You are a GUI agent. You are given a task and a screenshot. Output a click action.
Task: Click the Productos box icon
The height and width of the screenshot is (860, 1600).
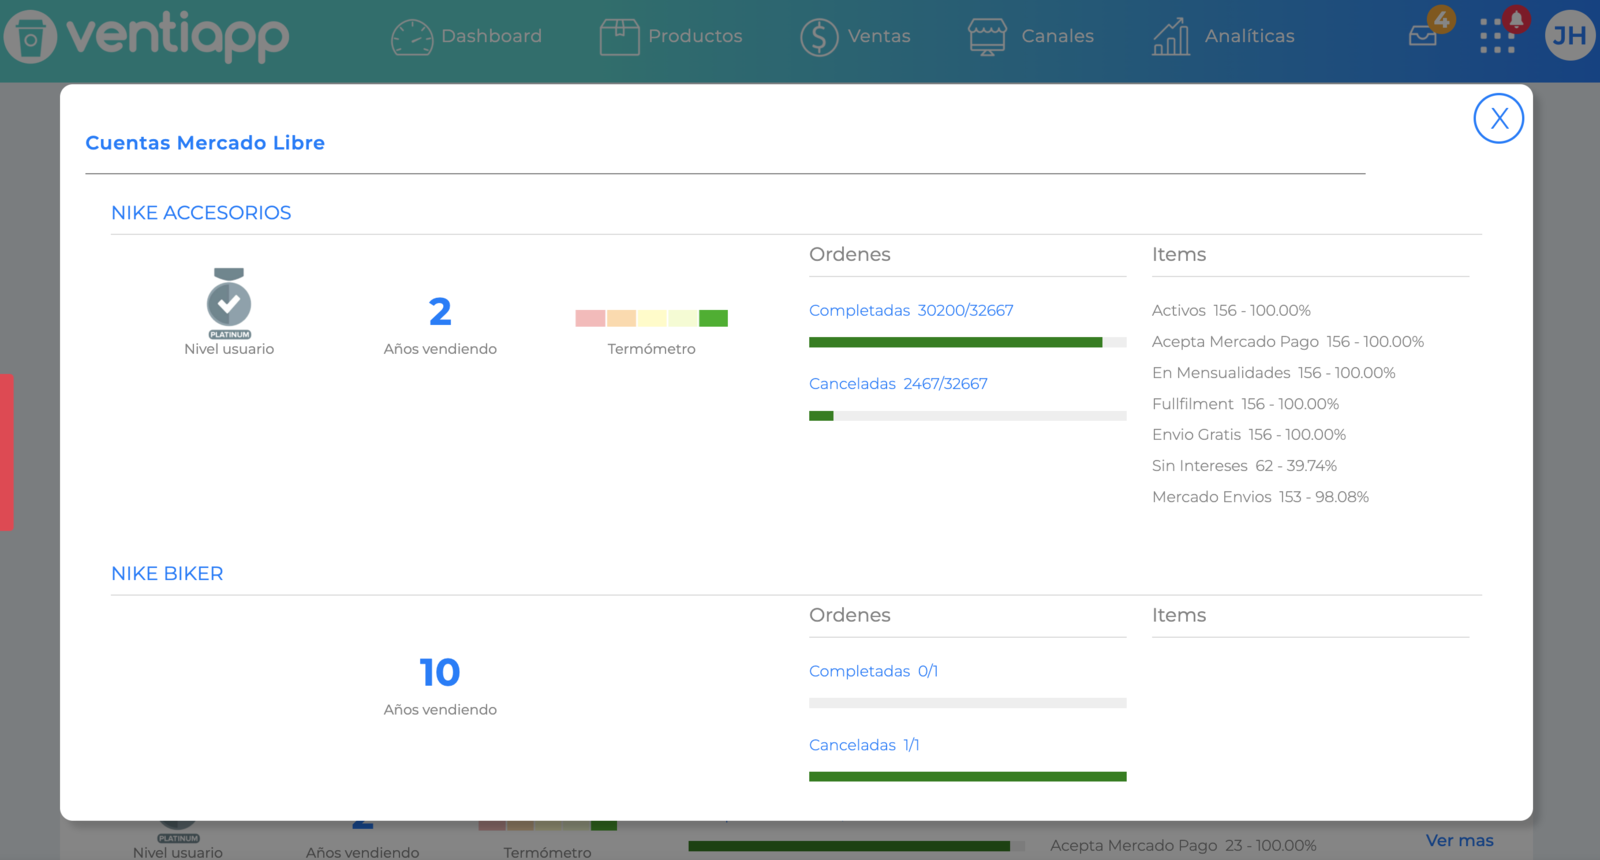point(619,37)
